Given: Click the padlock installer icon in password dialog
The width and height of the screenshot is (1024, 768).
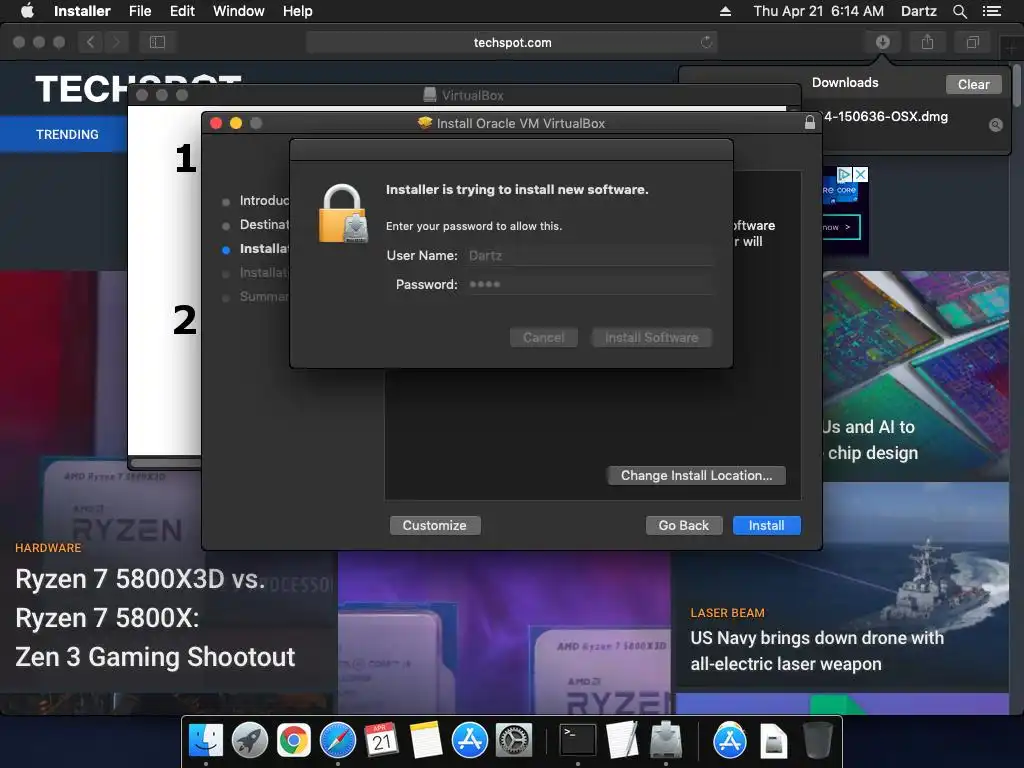Looking at the screenshot, I should 343,214.
